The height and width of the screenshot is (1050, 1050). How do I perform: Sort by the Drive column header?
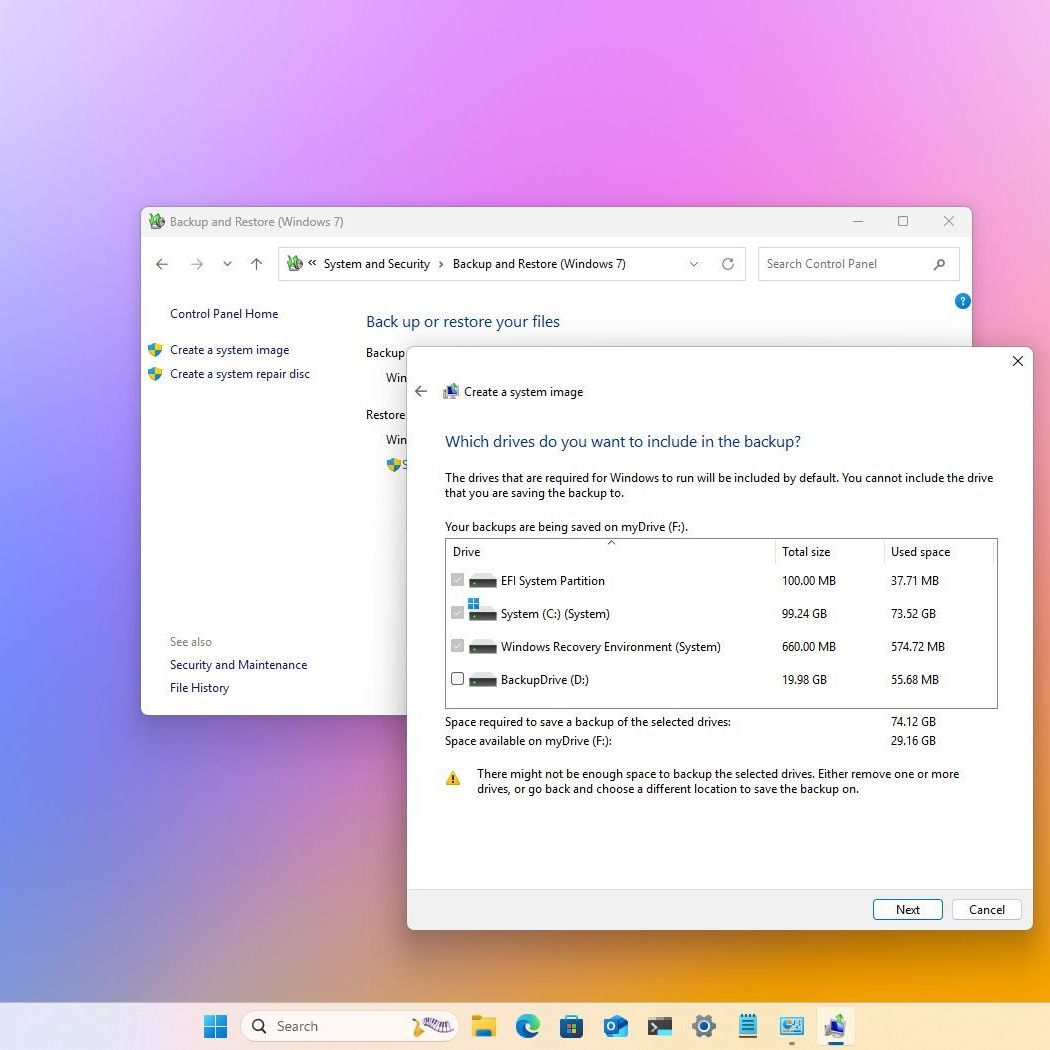click(610, 552)
